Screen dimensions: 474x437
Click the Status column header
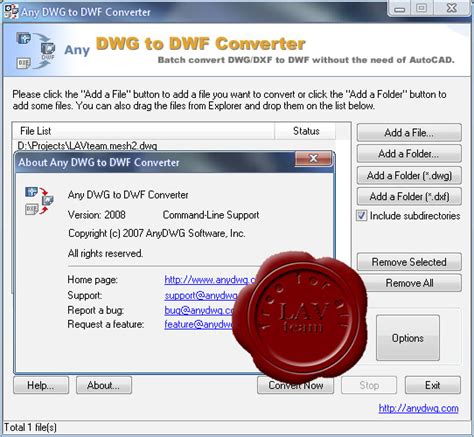pyautogui.click(x=306, y=131)
